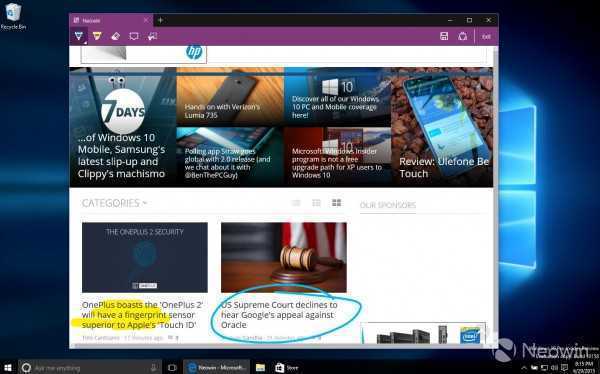
Task: Select the Clip tool in Web Note toolbar
Action: 152,36
